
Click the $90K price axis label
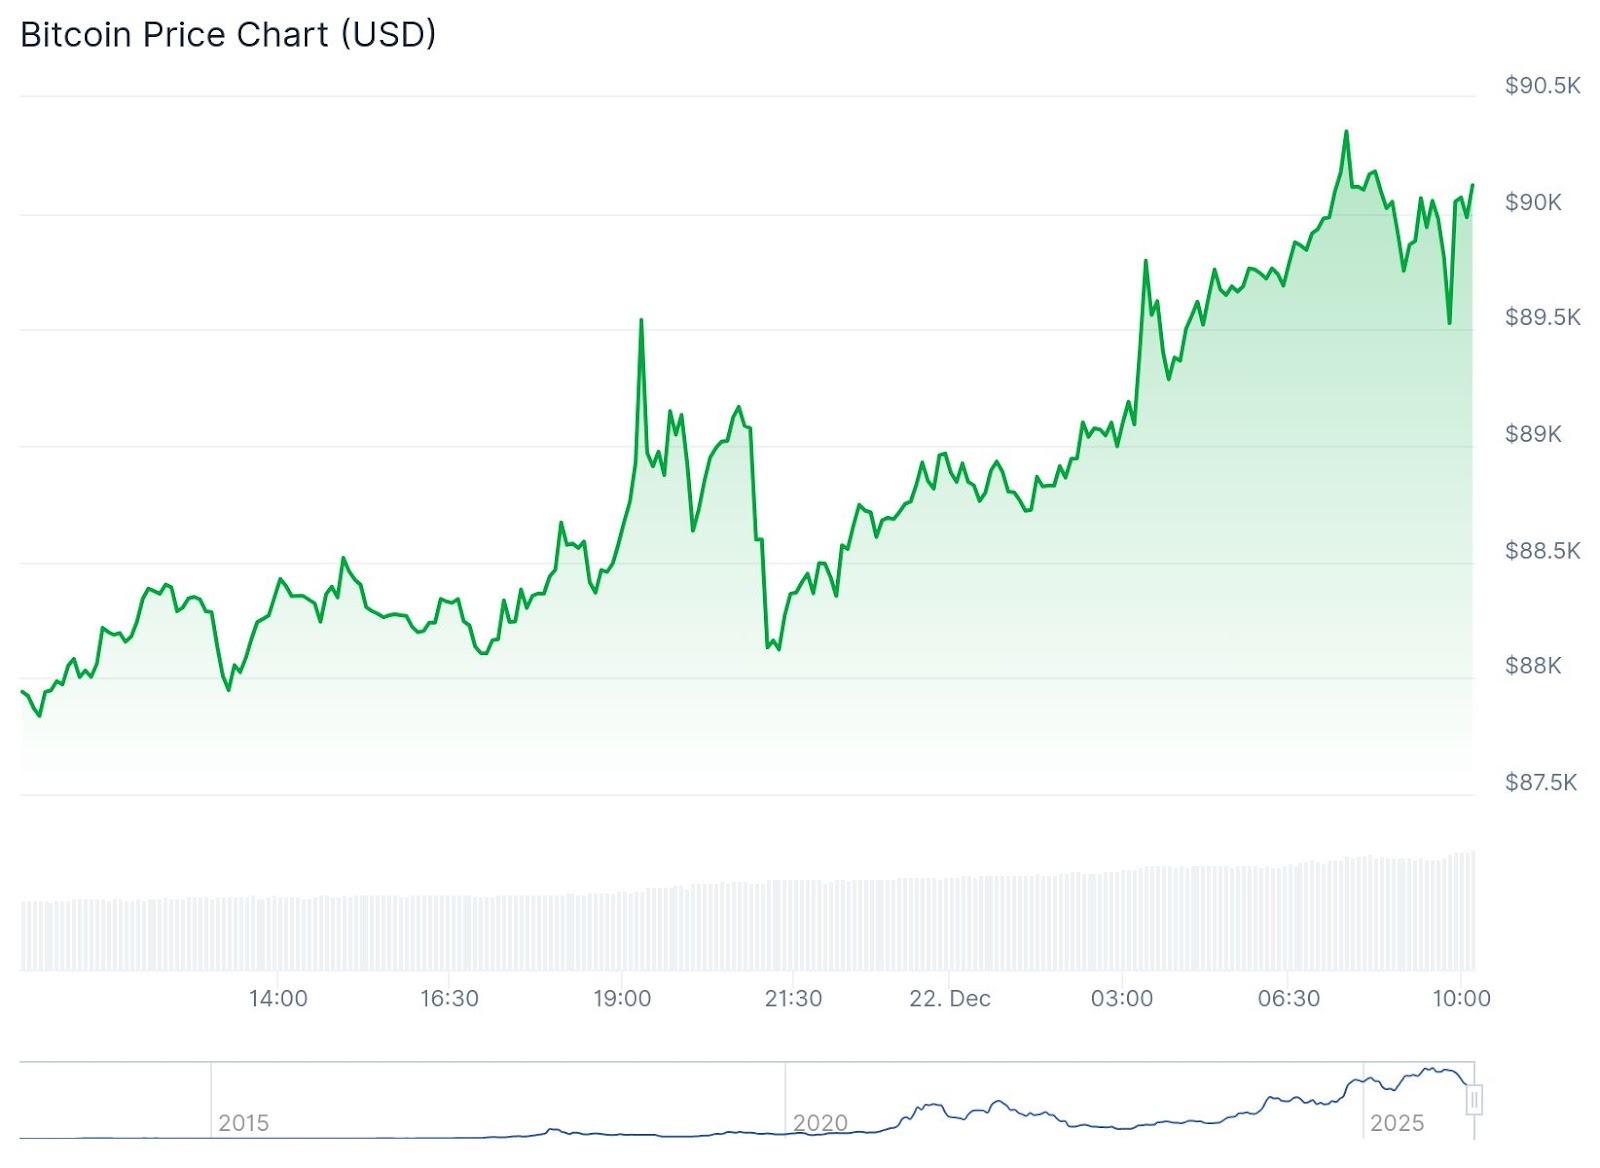pyautogui.click(x=1533, y=203)
